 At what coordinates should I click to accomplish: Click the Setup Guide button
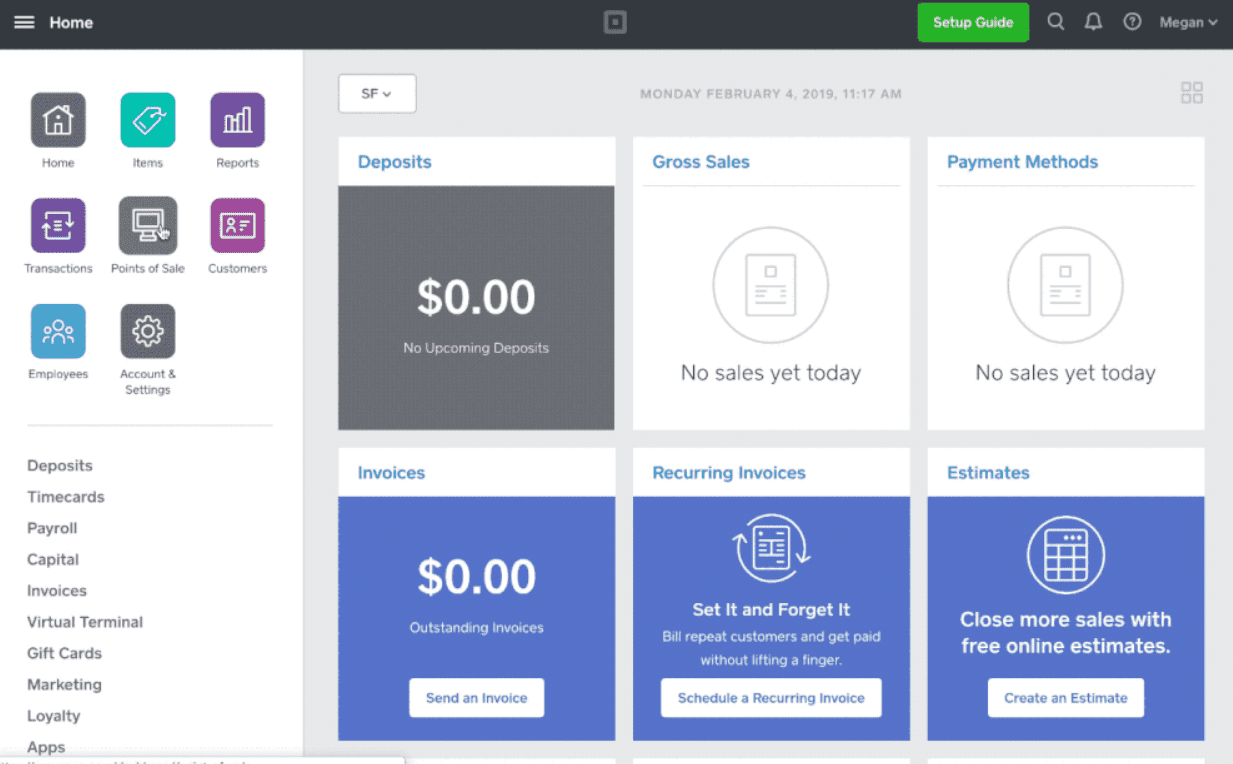click(x=972, y=21)
